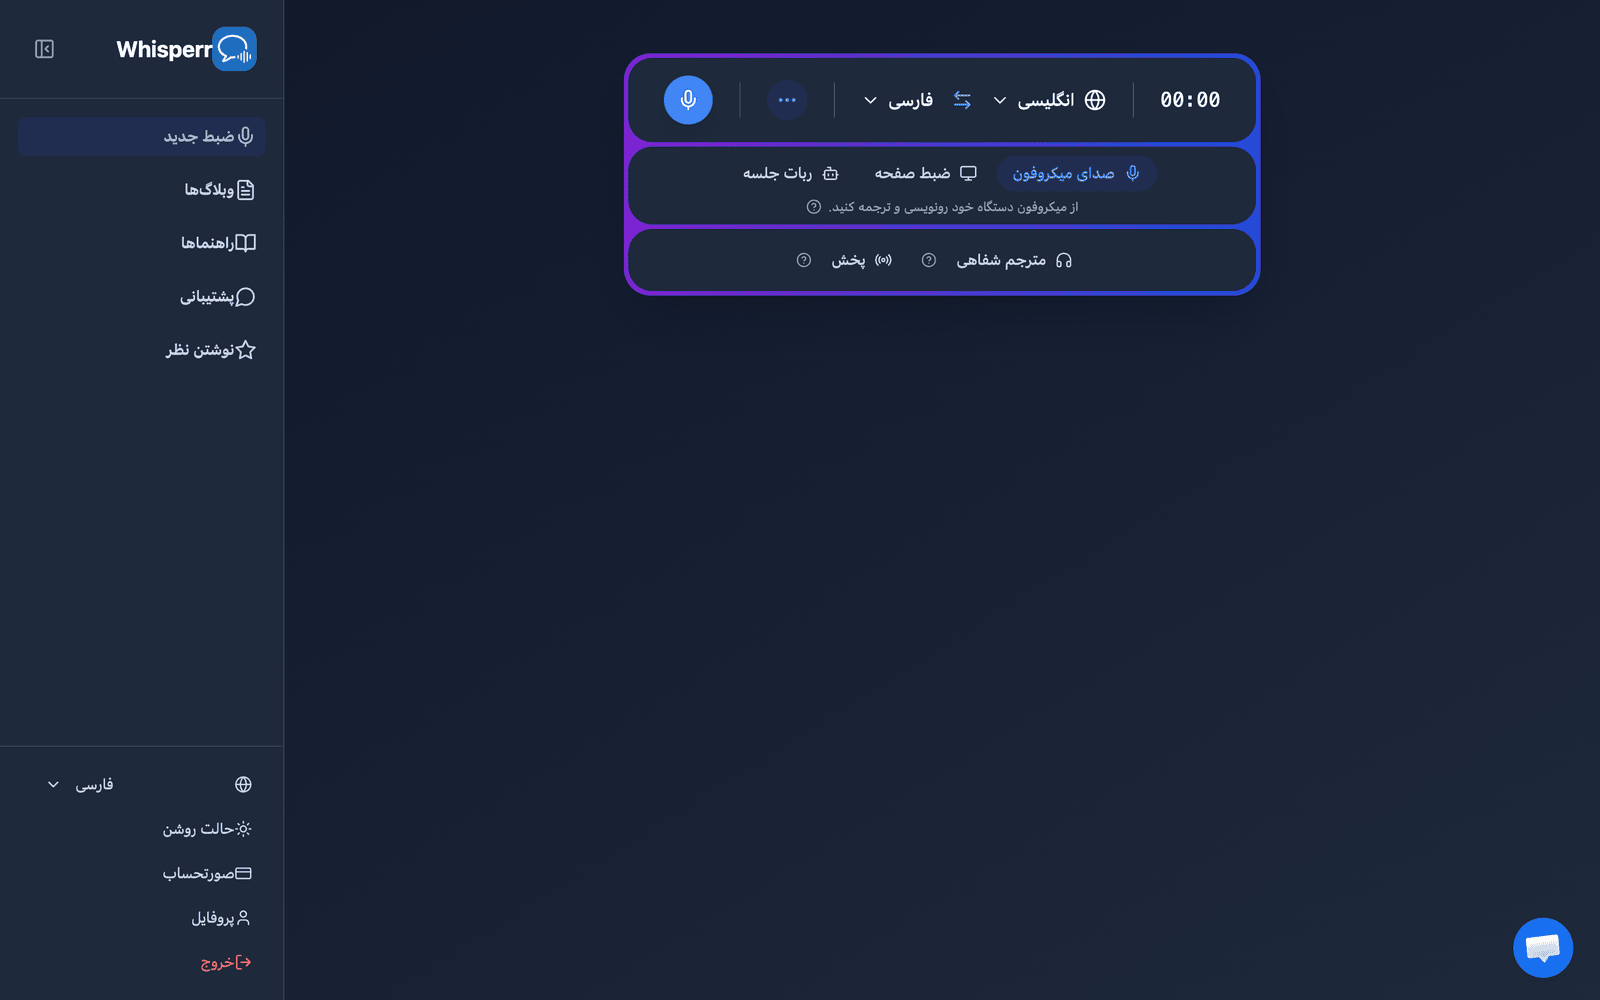The height and width of the screenshot is (1000, 1600).
Task: Click the broadcast icon beside پخش
Action: click(883, 260)
